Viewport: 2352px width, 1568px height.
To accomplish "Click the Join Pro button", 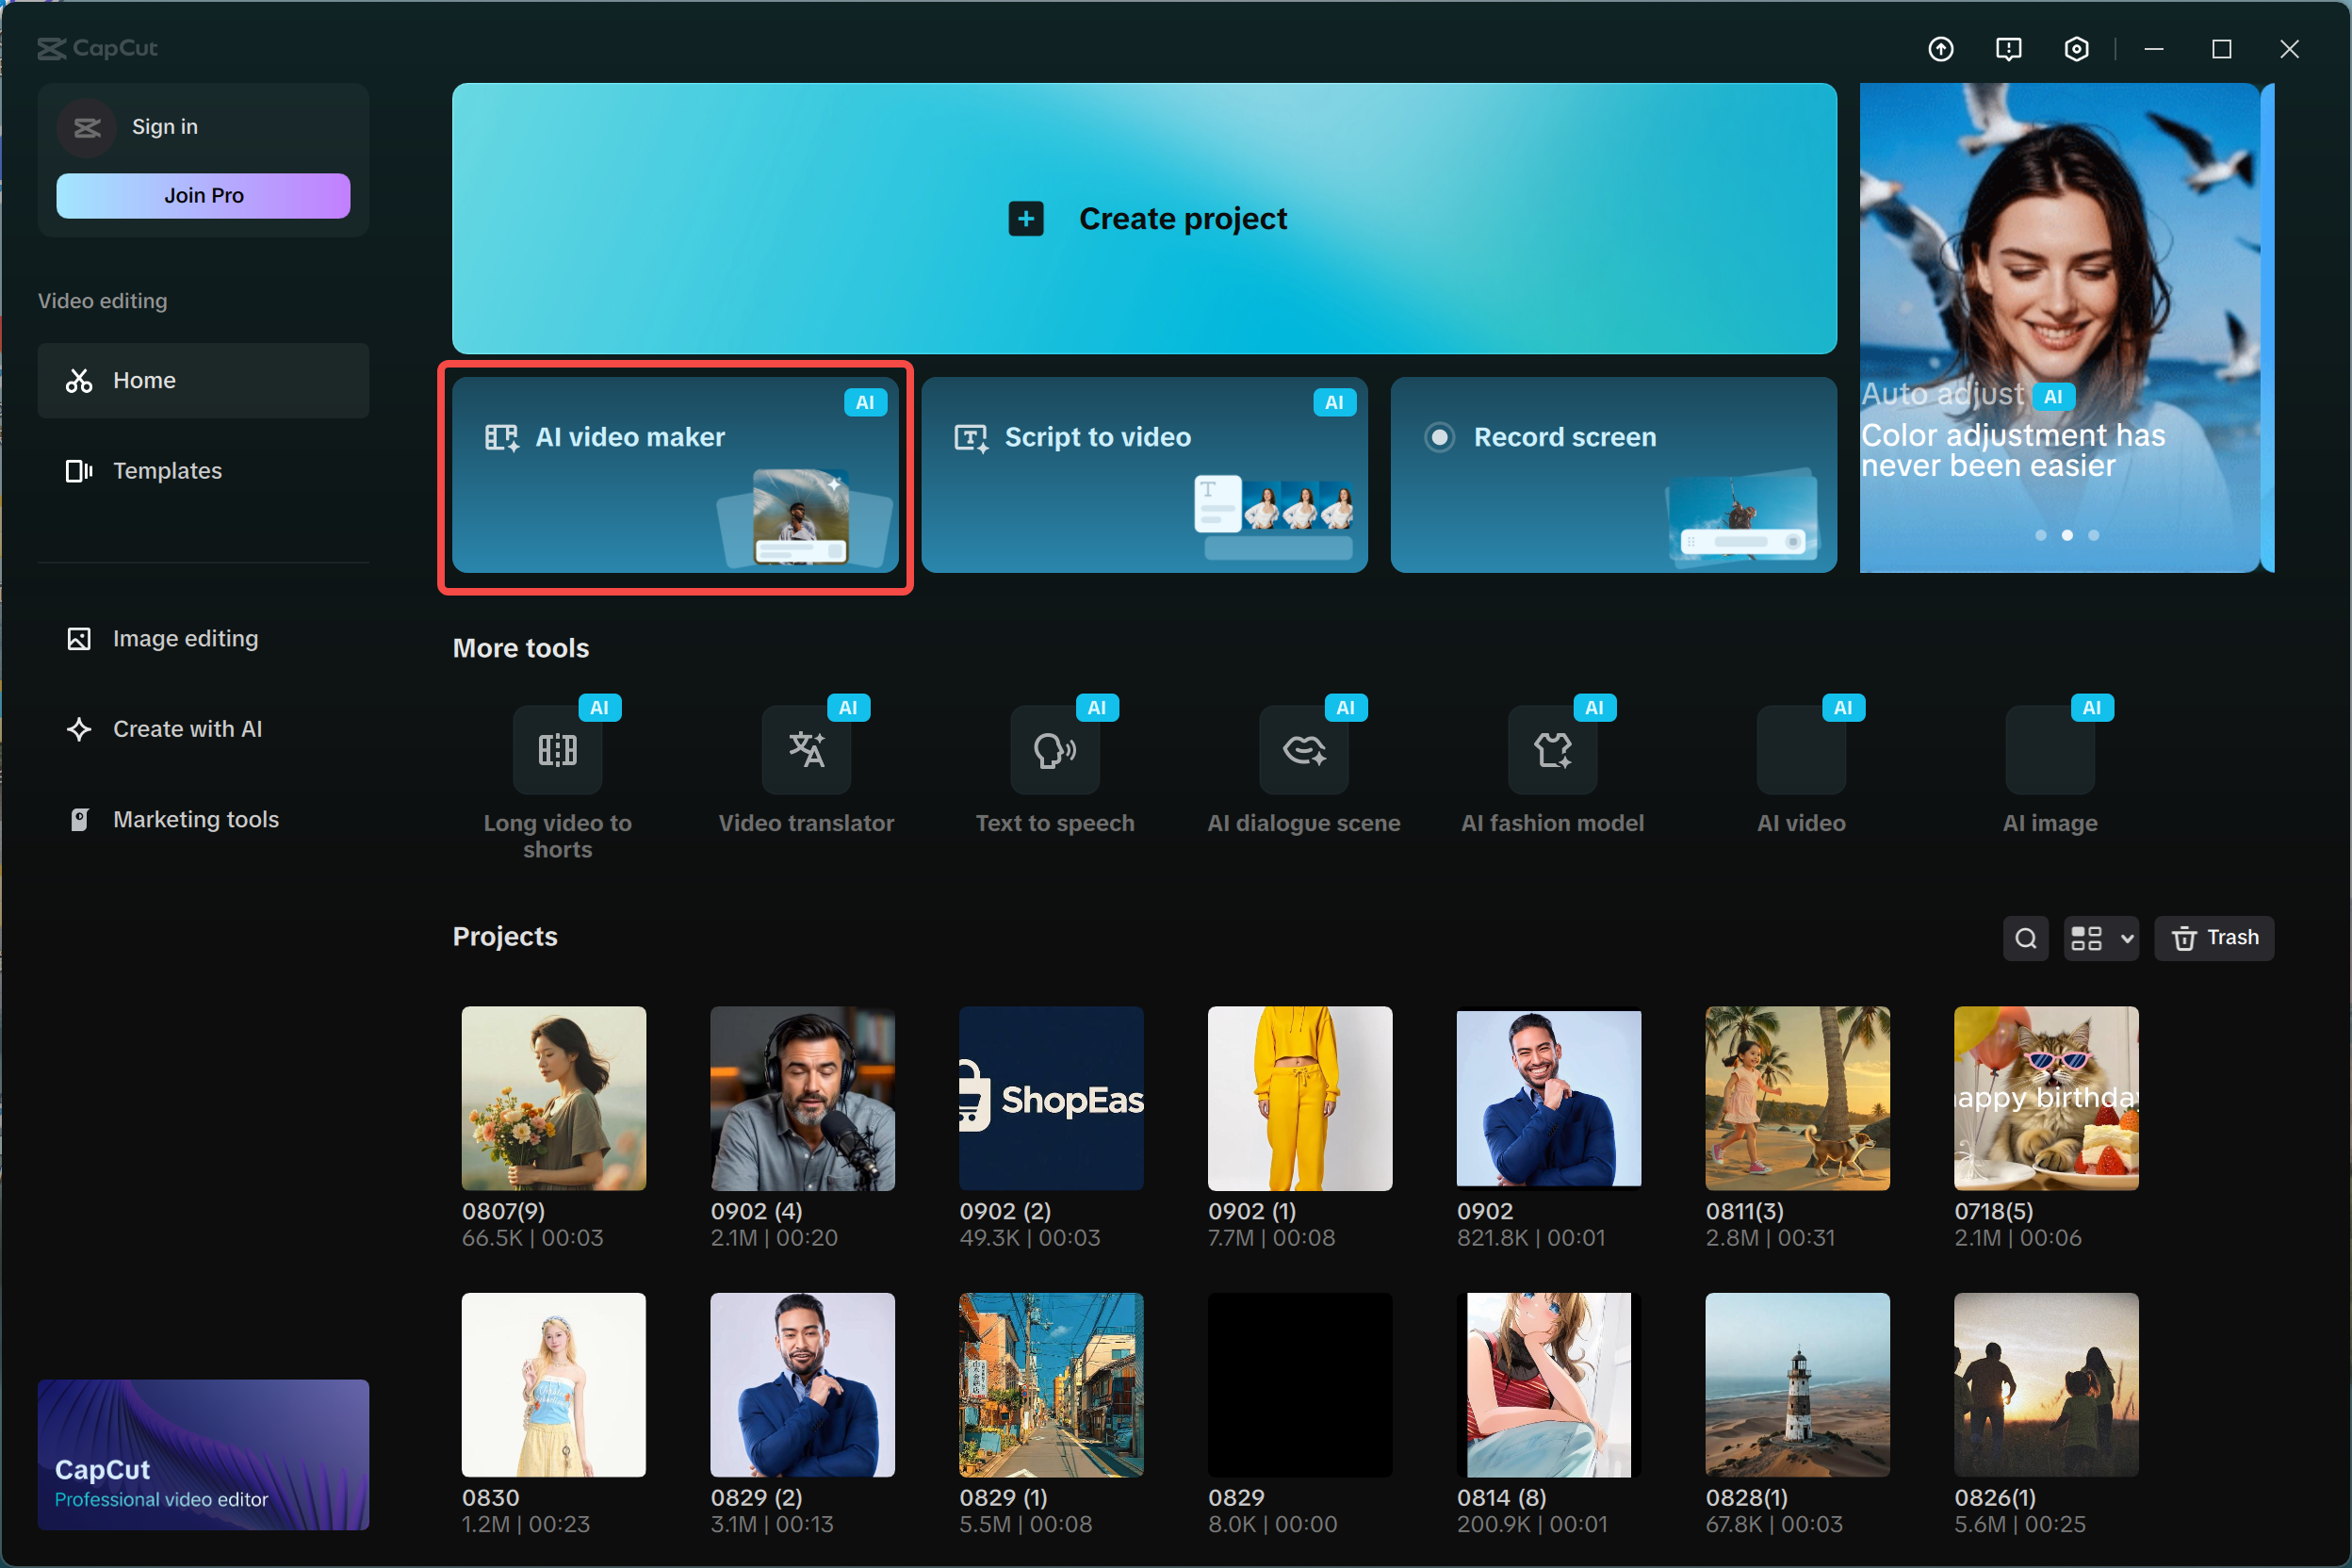I will coord(203,195).
